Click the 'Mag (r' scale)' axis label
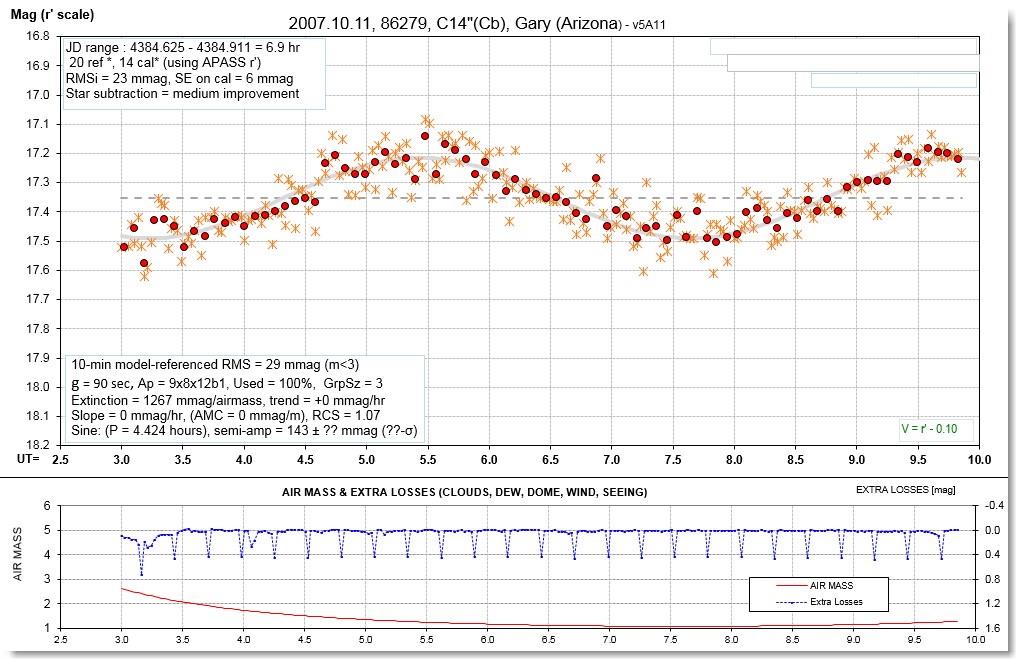1016x659 pixels. click(52, 14)
